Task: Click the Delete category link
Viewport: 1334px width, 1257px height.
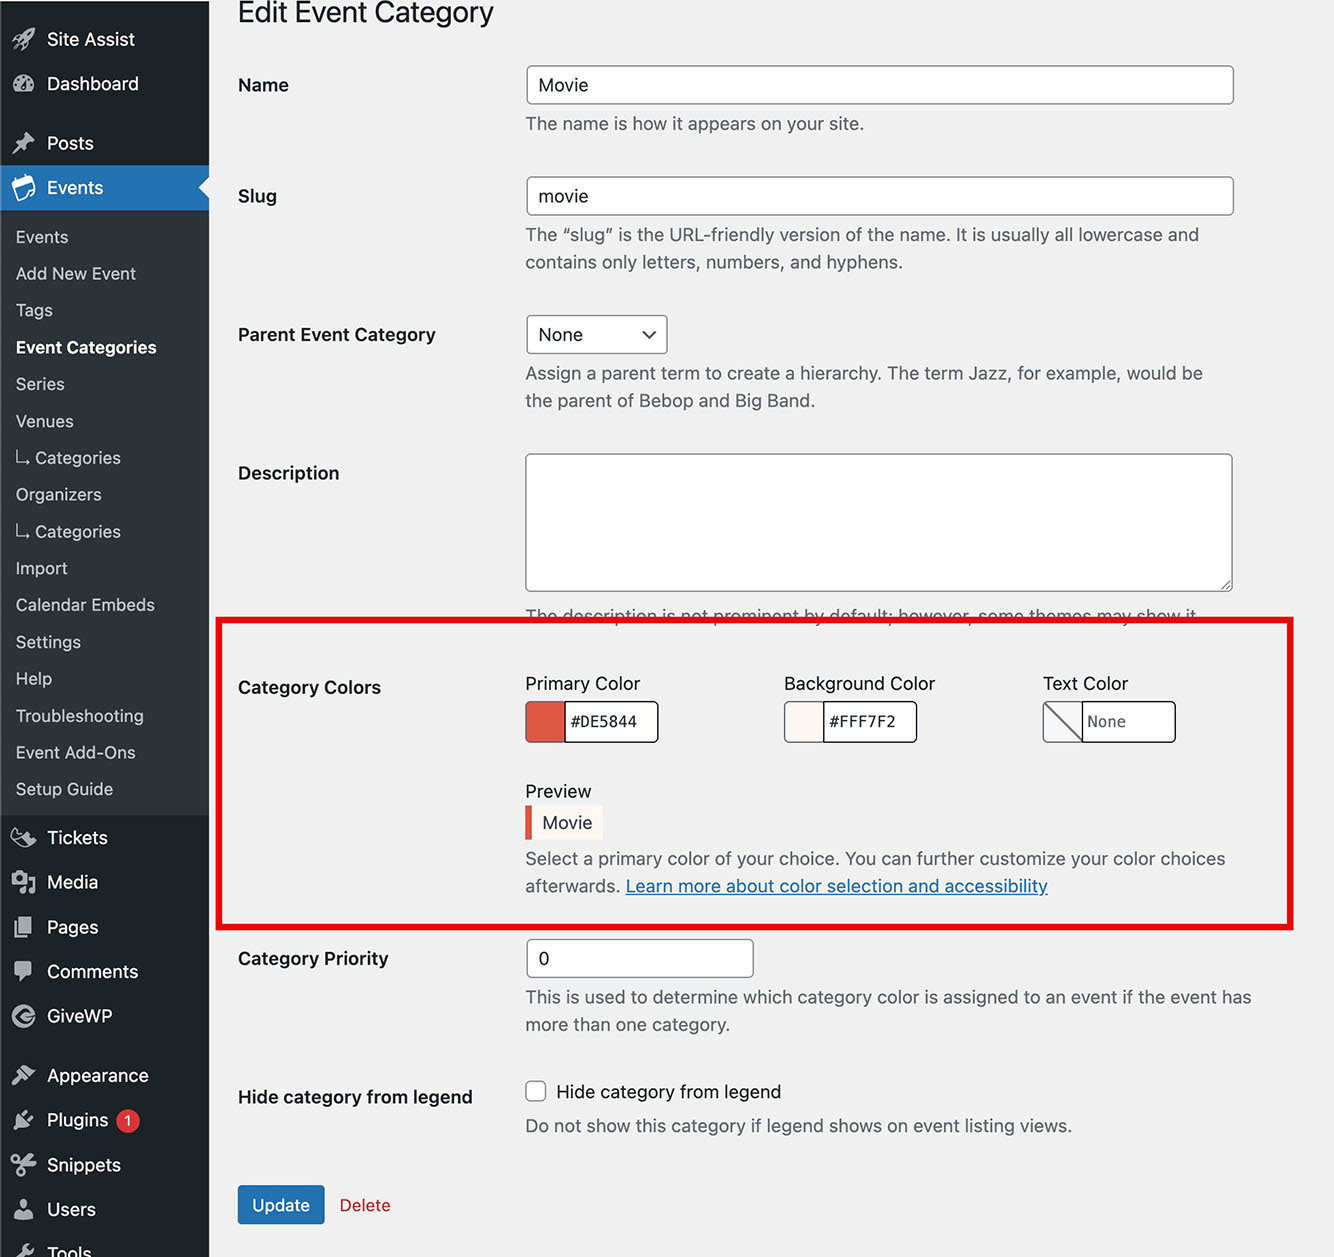Action: coord(365,1205)
